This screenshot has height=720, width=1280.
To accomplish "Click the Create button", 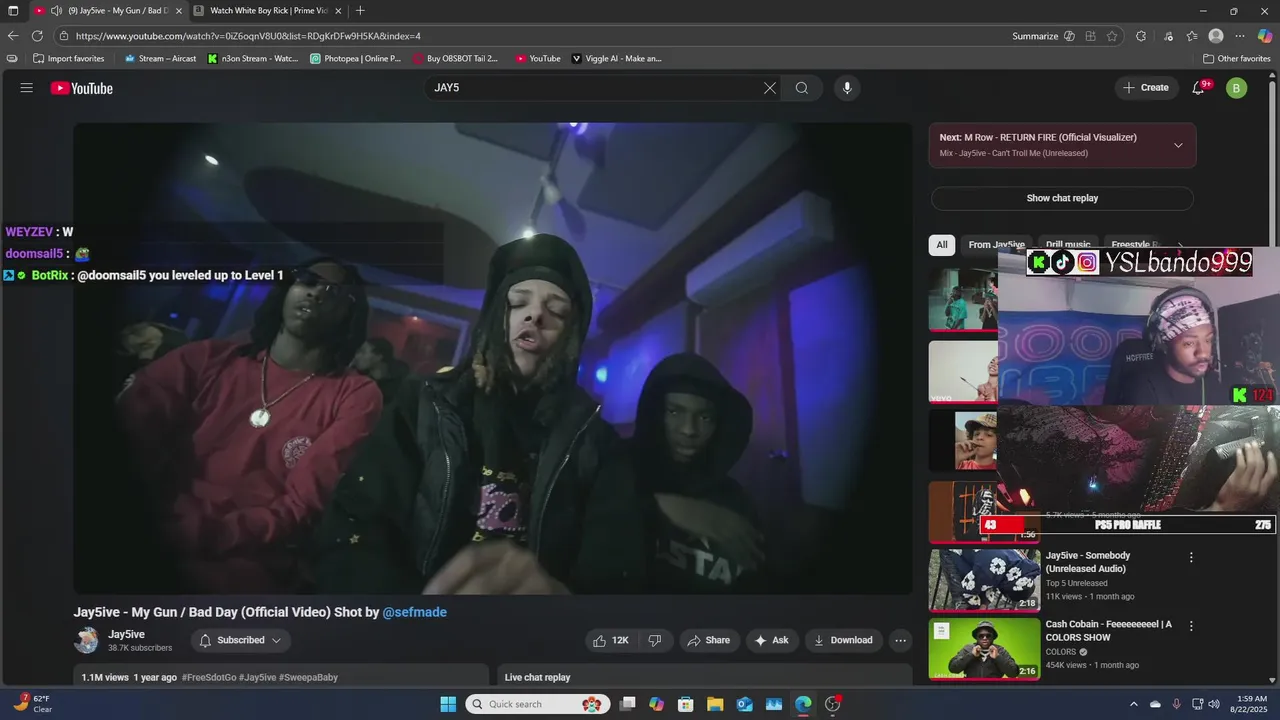I will click(1145, 88).
